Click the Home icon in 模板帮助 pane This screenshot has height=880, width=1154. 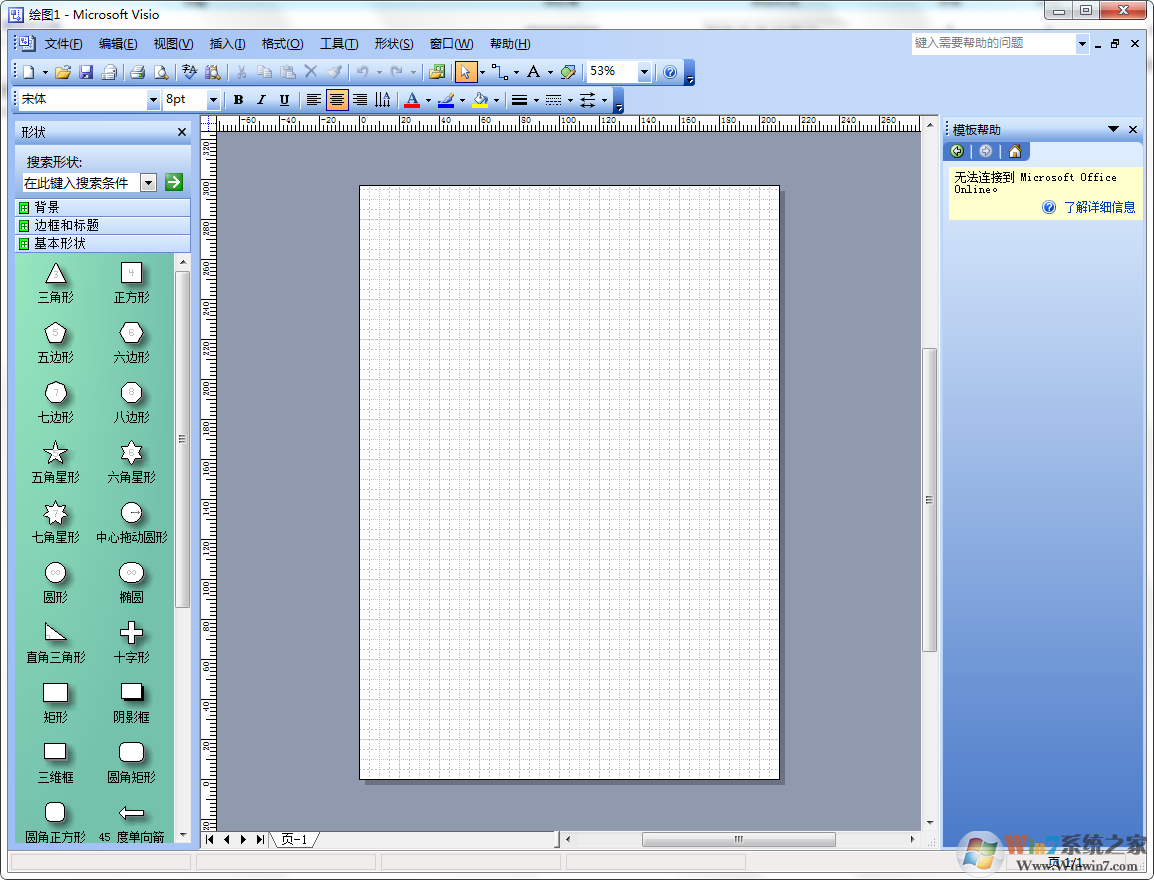click(x=1015, y=151)
